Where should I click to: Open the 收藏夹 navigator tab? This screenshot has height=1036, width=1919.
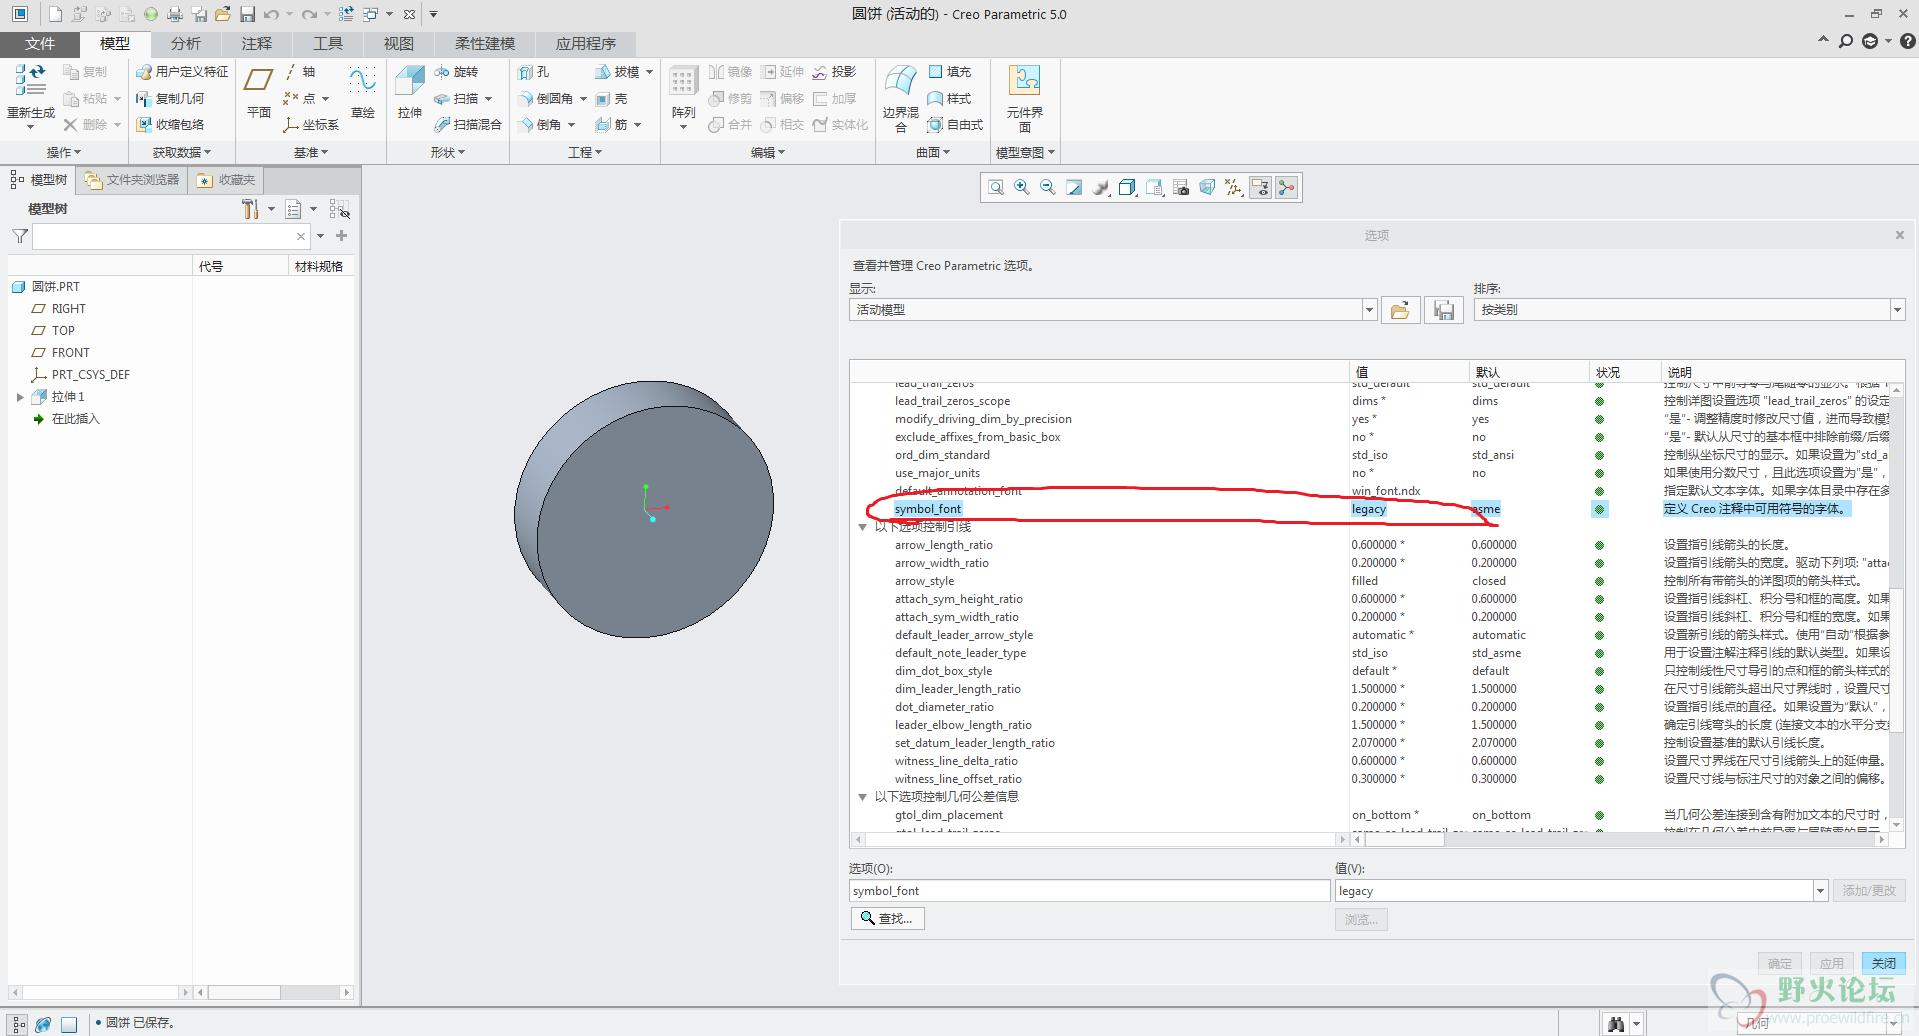tap(227, 180)
